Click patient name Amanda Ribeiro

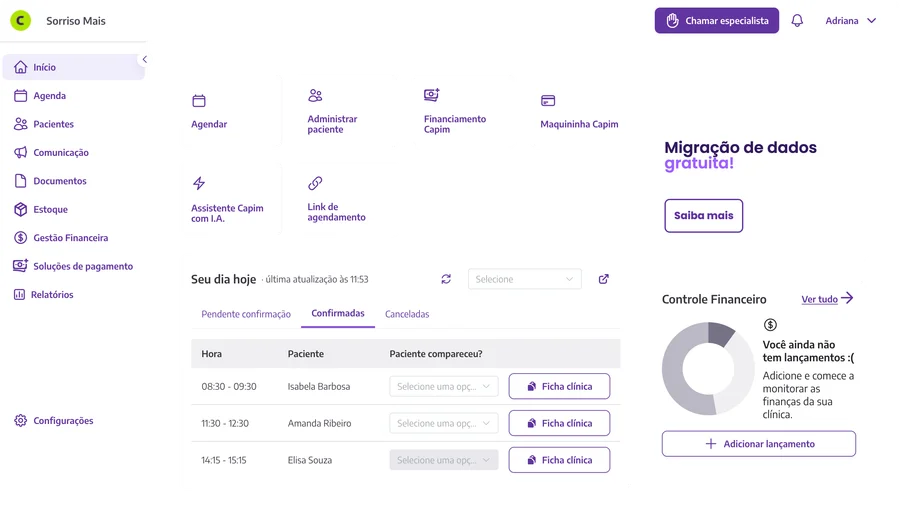click(x=319, y=423)
